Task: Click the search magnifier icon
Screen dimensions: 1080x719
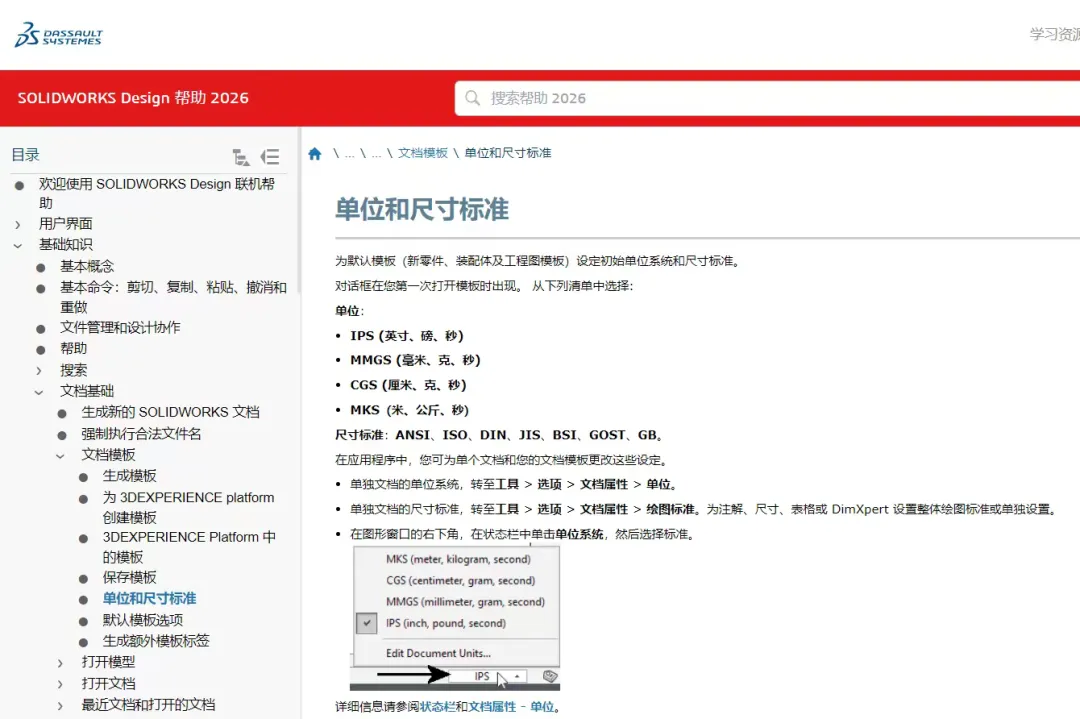Action: 472,98
